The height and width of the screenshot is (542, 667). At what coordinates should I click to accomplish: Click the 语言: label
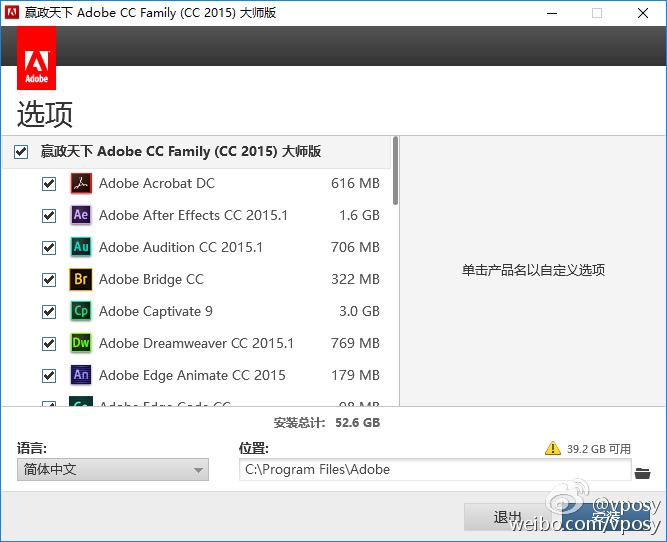click(32, 448)
